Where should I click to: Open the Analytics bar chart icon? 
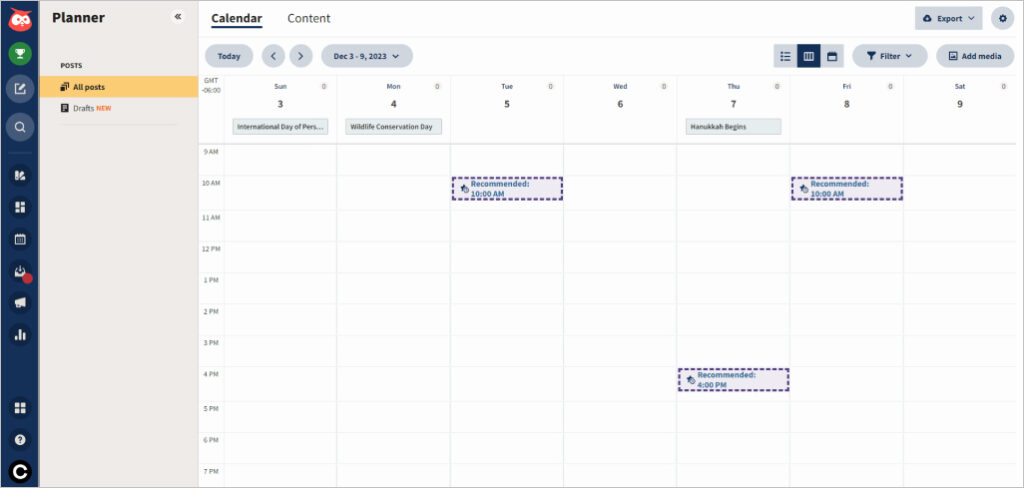pos(20,334)
